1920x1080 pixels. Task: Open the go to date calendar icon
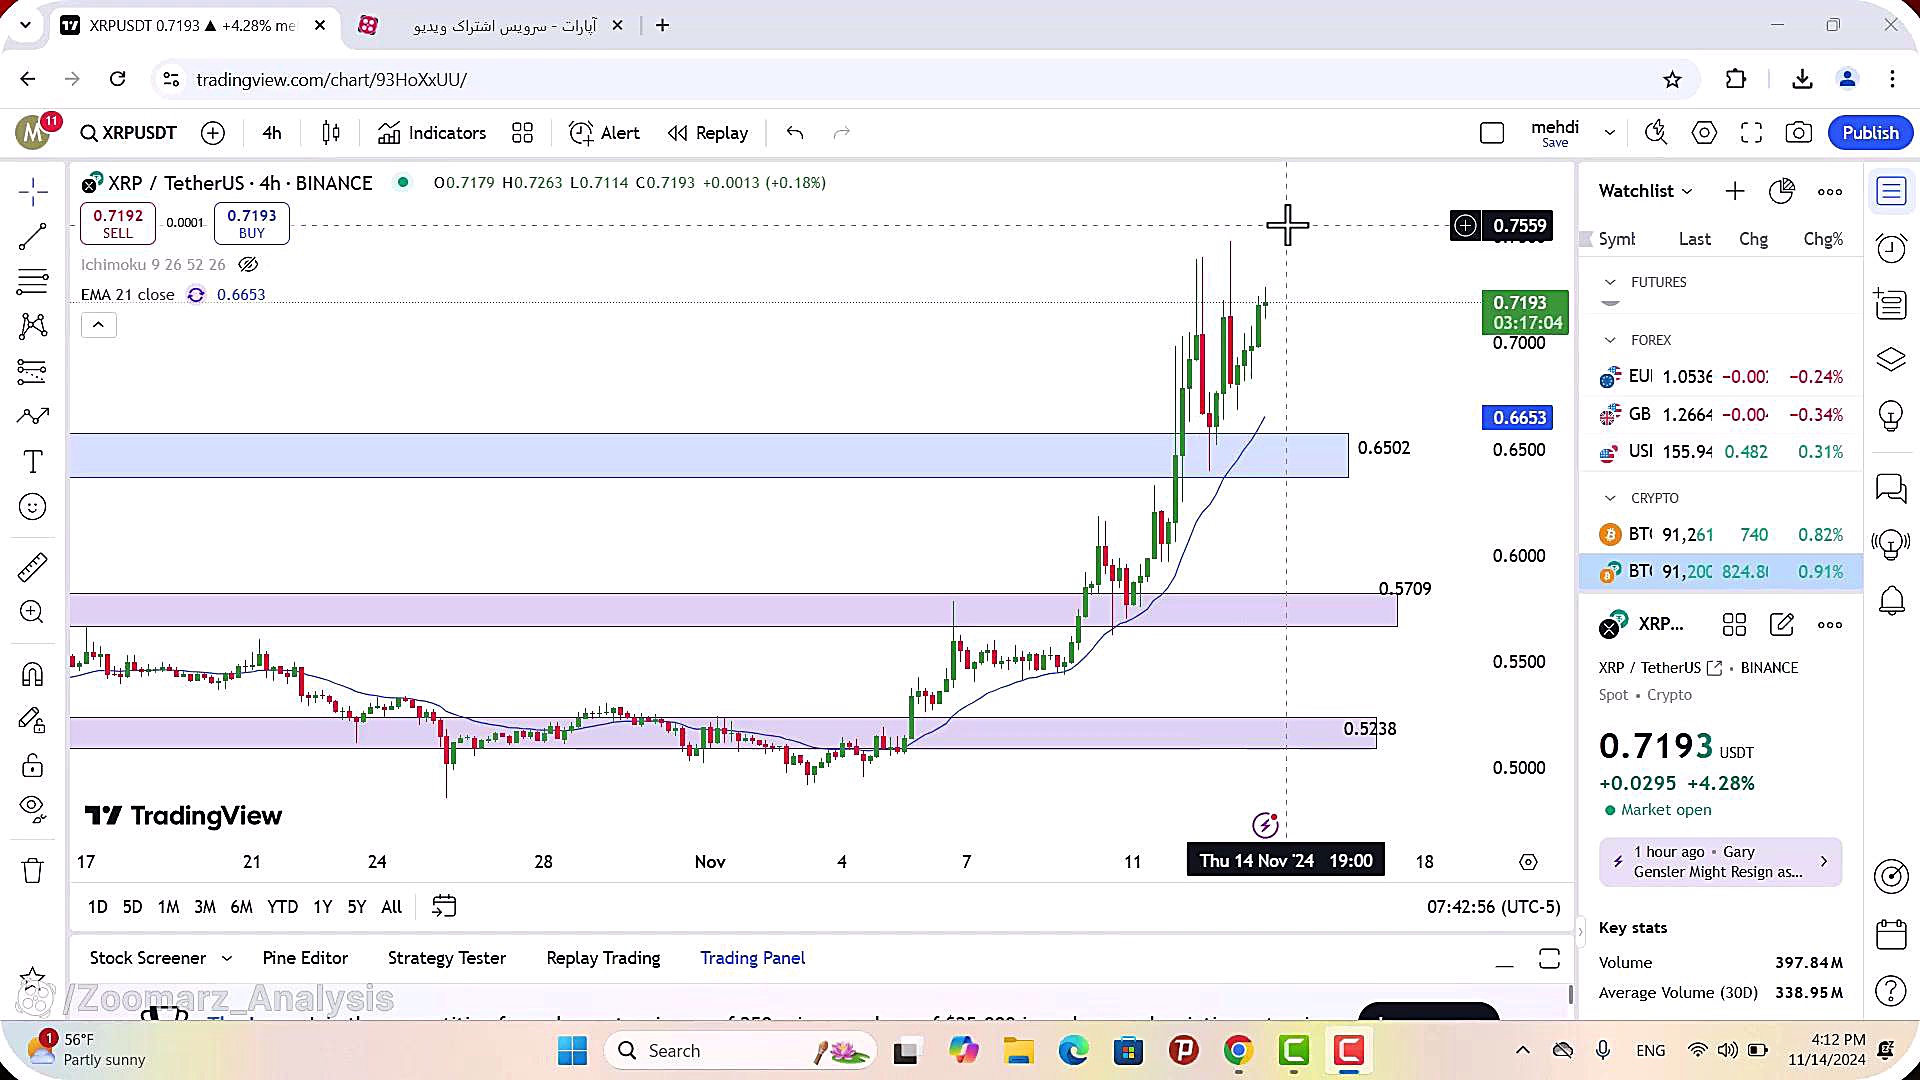tap(444, 907)
